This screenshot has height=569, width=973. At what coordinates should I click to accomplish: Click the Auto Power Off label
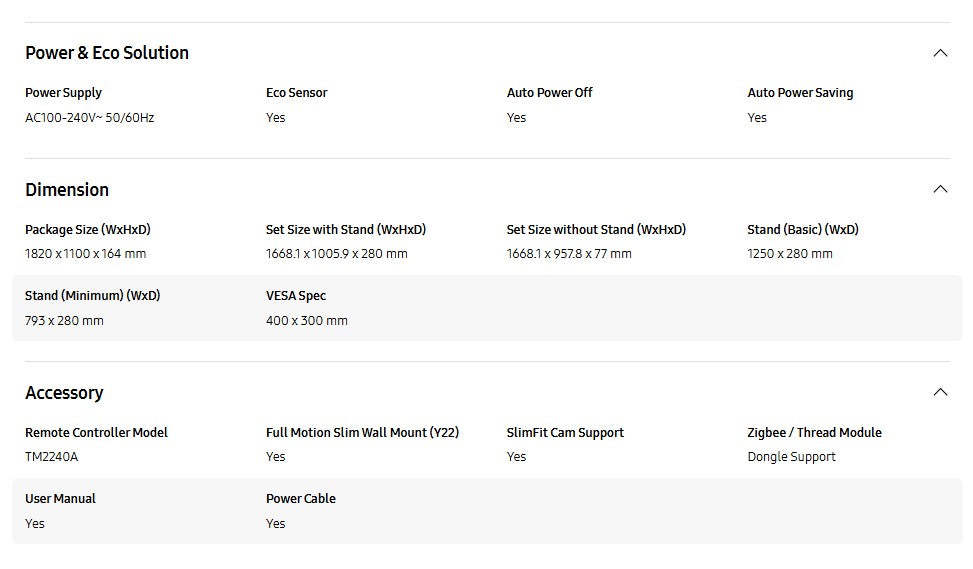(549, 93)
